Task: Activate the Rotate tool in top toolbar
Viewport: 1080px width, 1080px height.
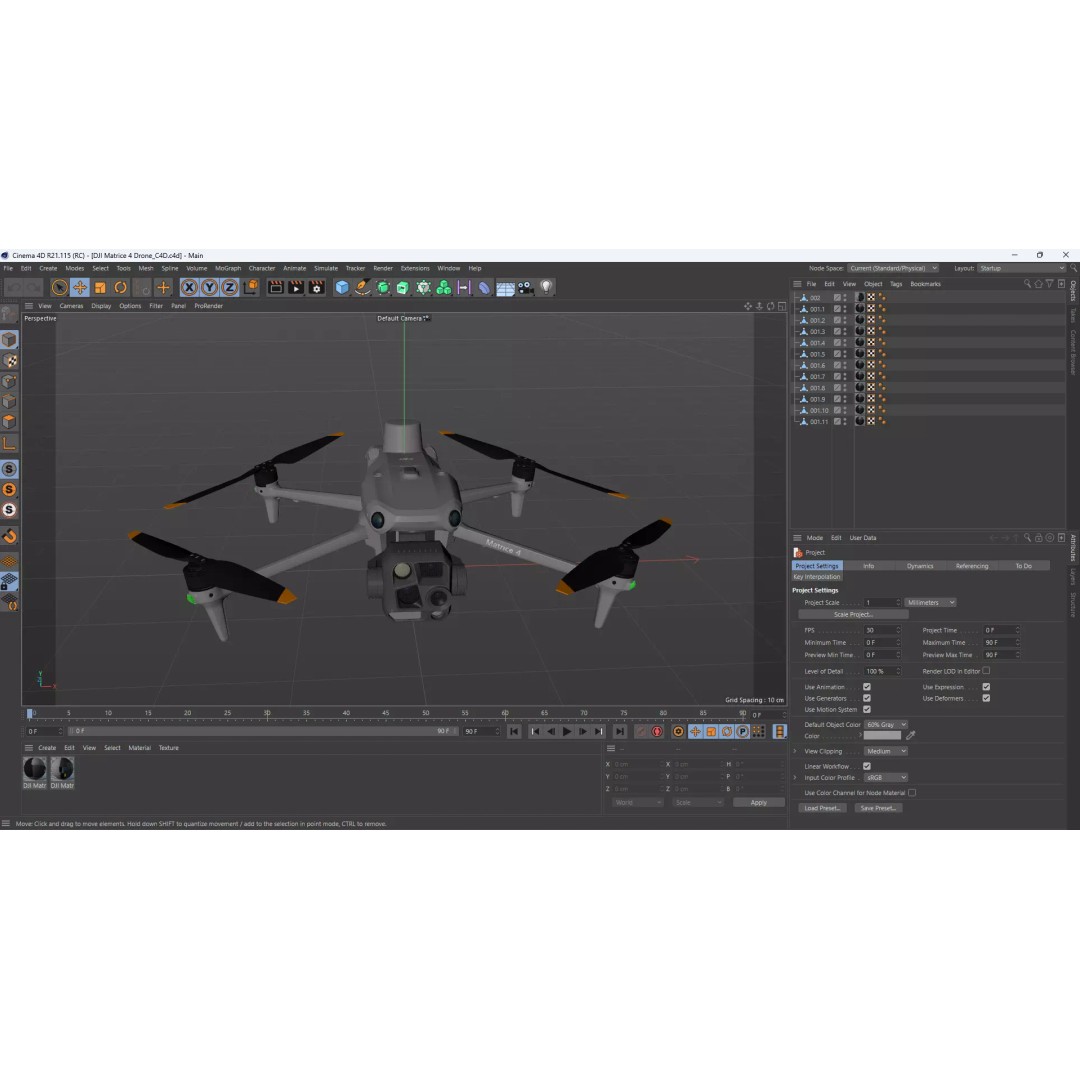Action: [121, 287]
